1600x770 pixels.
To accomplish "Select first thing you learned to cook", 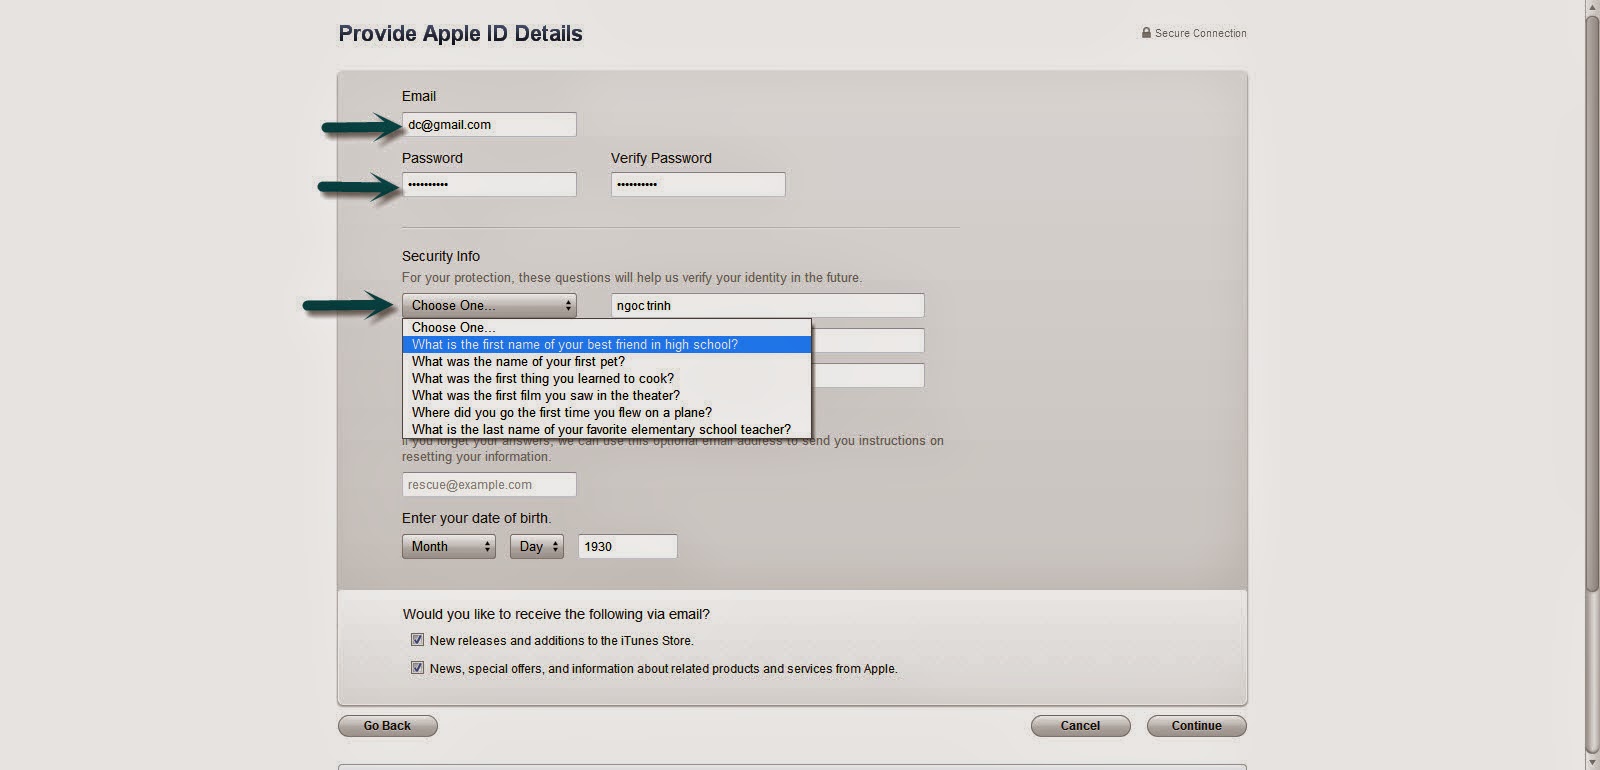I will (x=606, y=379).
